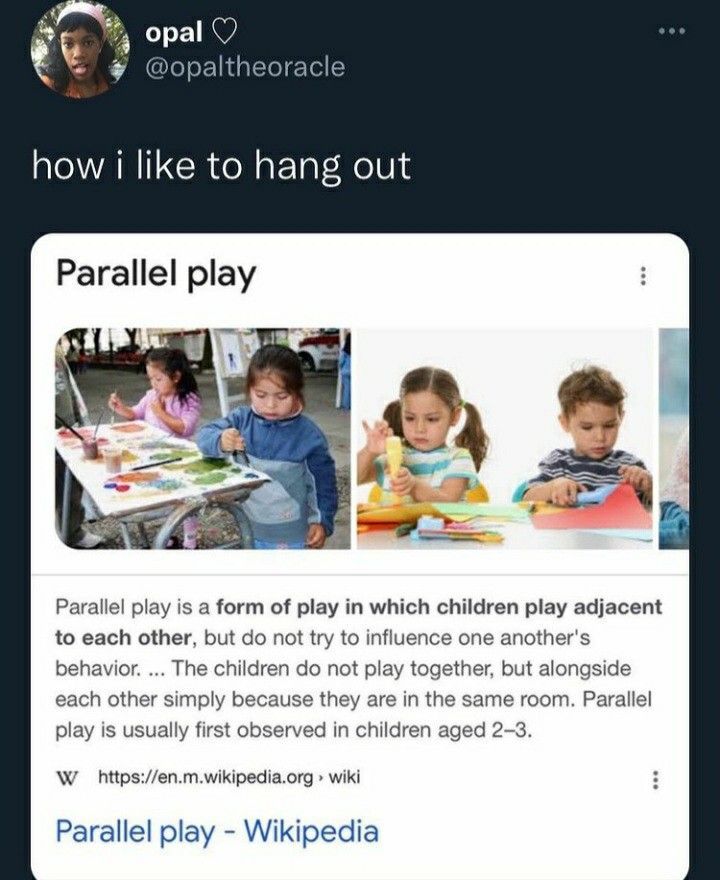
Task: Open the photo of kids with colored paper
Action: click(505, 438)
